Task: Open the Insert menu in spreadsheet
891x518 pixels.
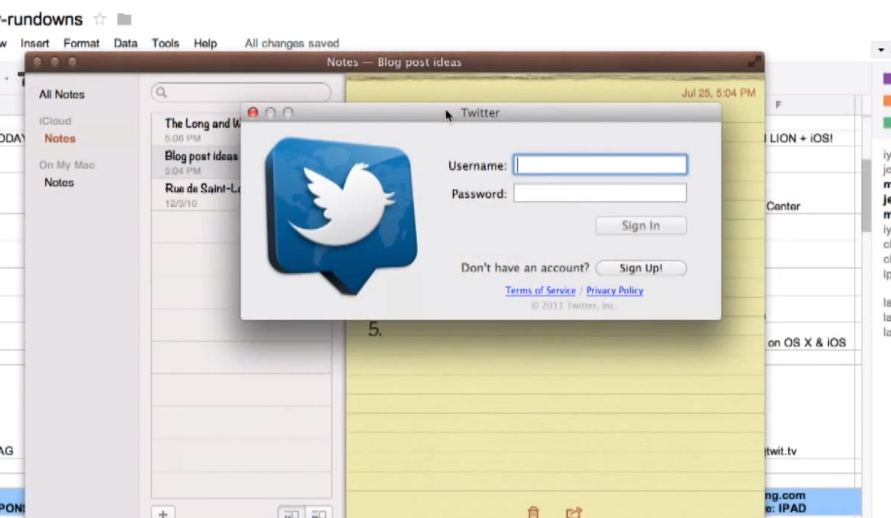Action: [35, 43]
